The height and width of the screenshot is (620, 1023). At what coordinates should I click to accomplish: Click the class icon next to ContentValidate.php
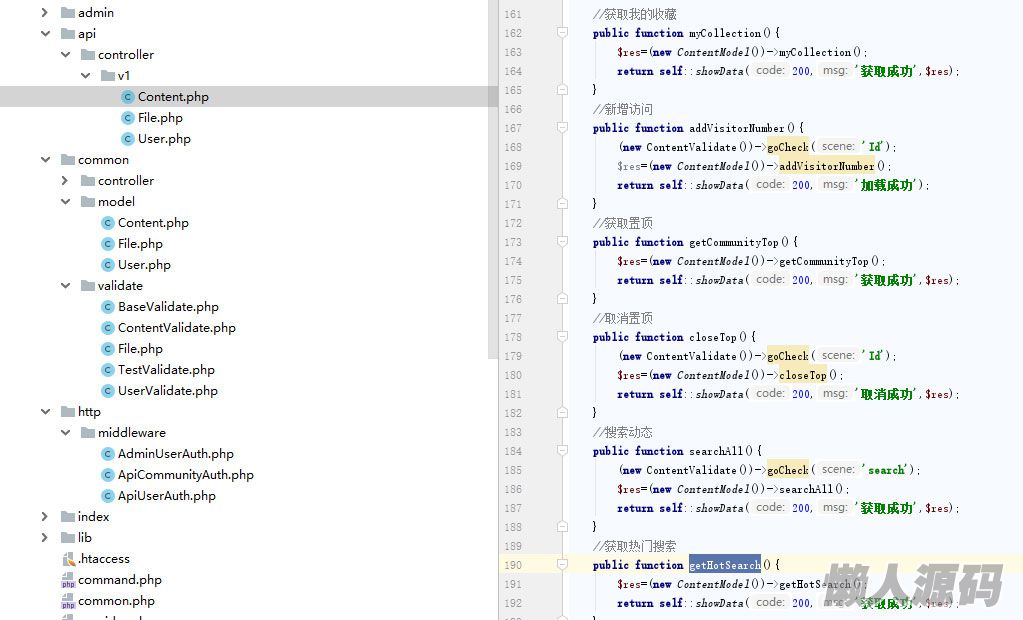[x=108, y=328]
